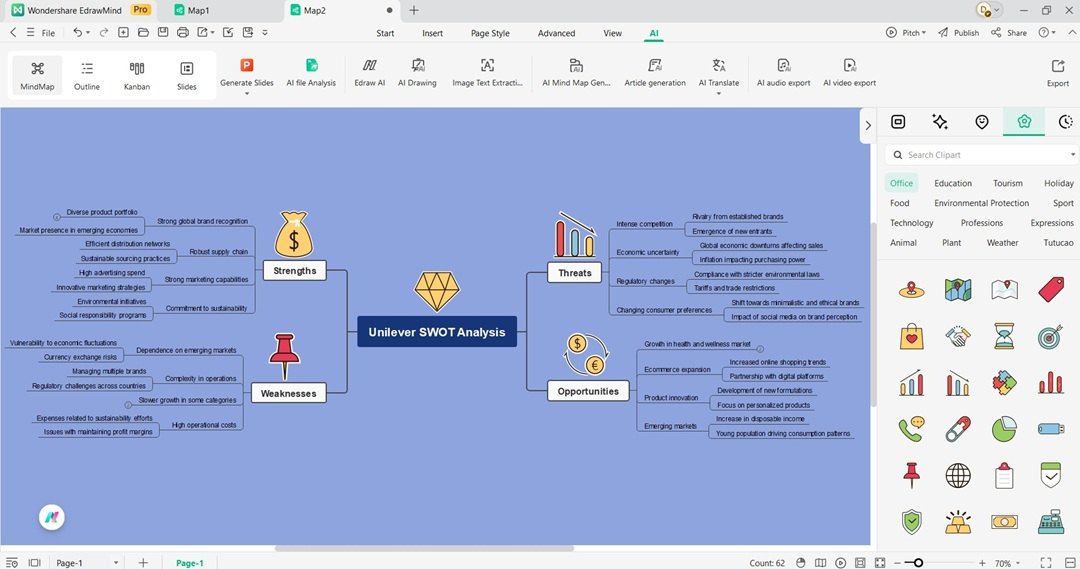
Task: Open the Page Style ribbon tab
Action: pos(490,33)
